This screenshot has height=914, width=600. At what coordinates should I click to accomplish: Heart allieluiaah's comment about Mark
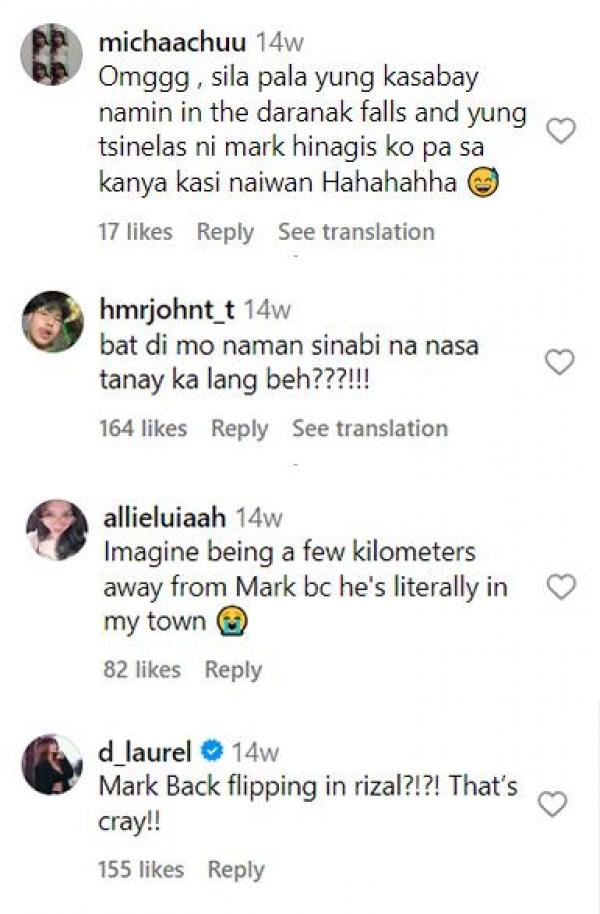click(x=561, y=587)
